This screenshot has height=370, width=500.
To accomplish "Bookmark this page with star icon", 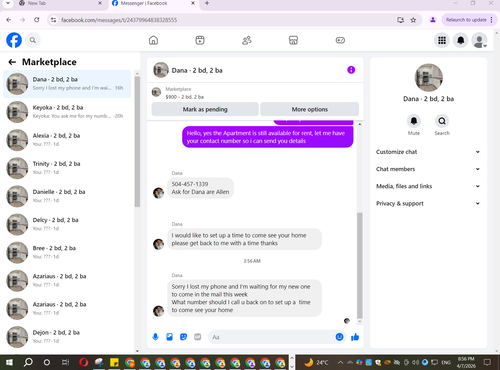I will [413, 20].
